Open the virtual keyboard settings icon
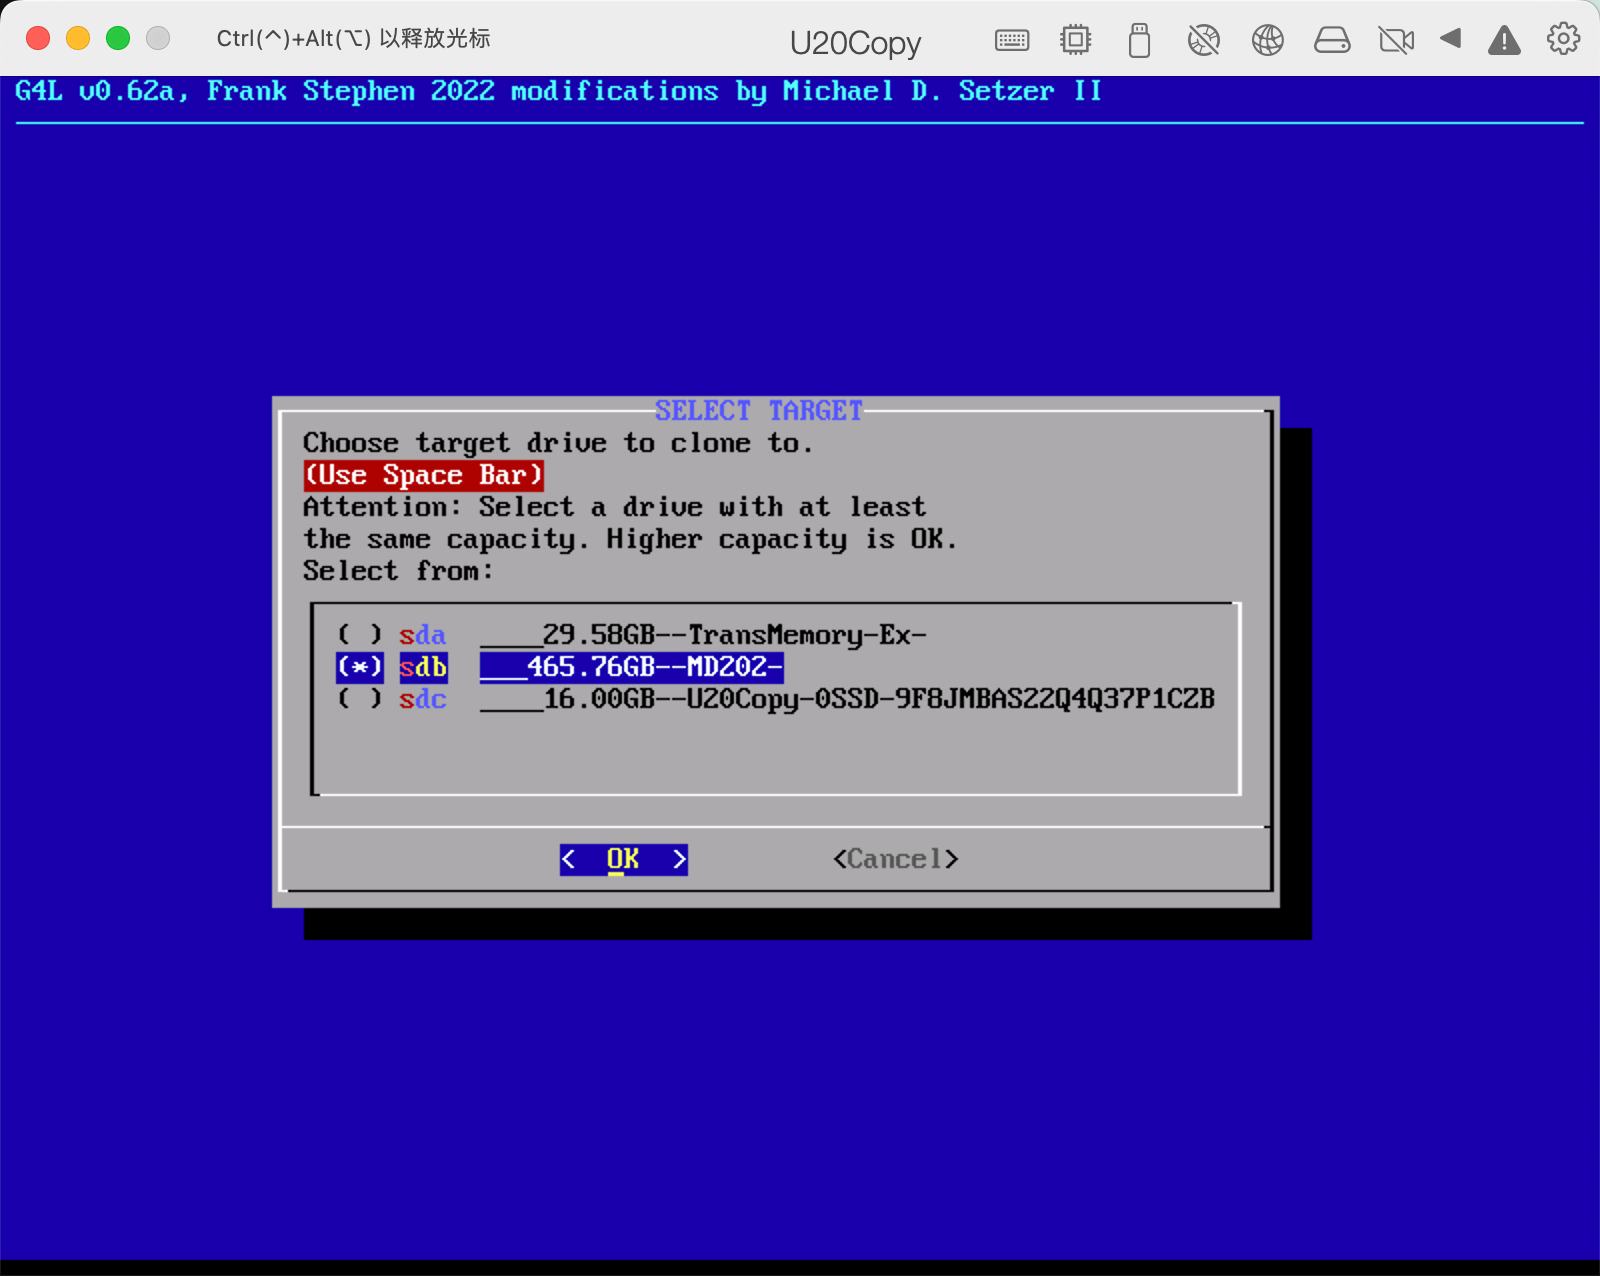The height and width of the screenshot is (1276, 1600). pos(1011,39)
